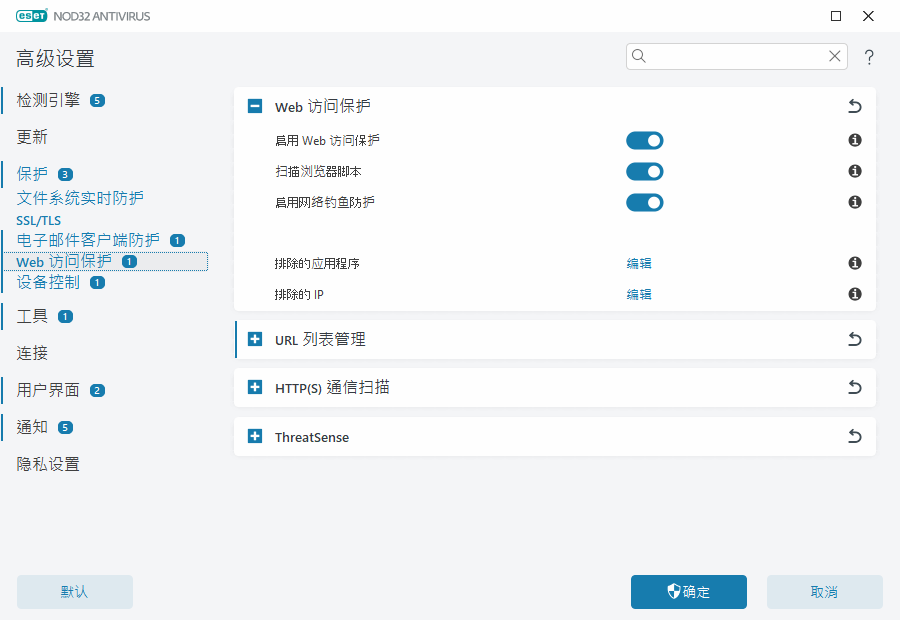
Task: Select 检测引擎 in the sidebar
Action: 48,100
